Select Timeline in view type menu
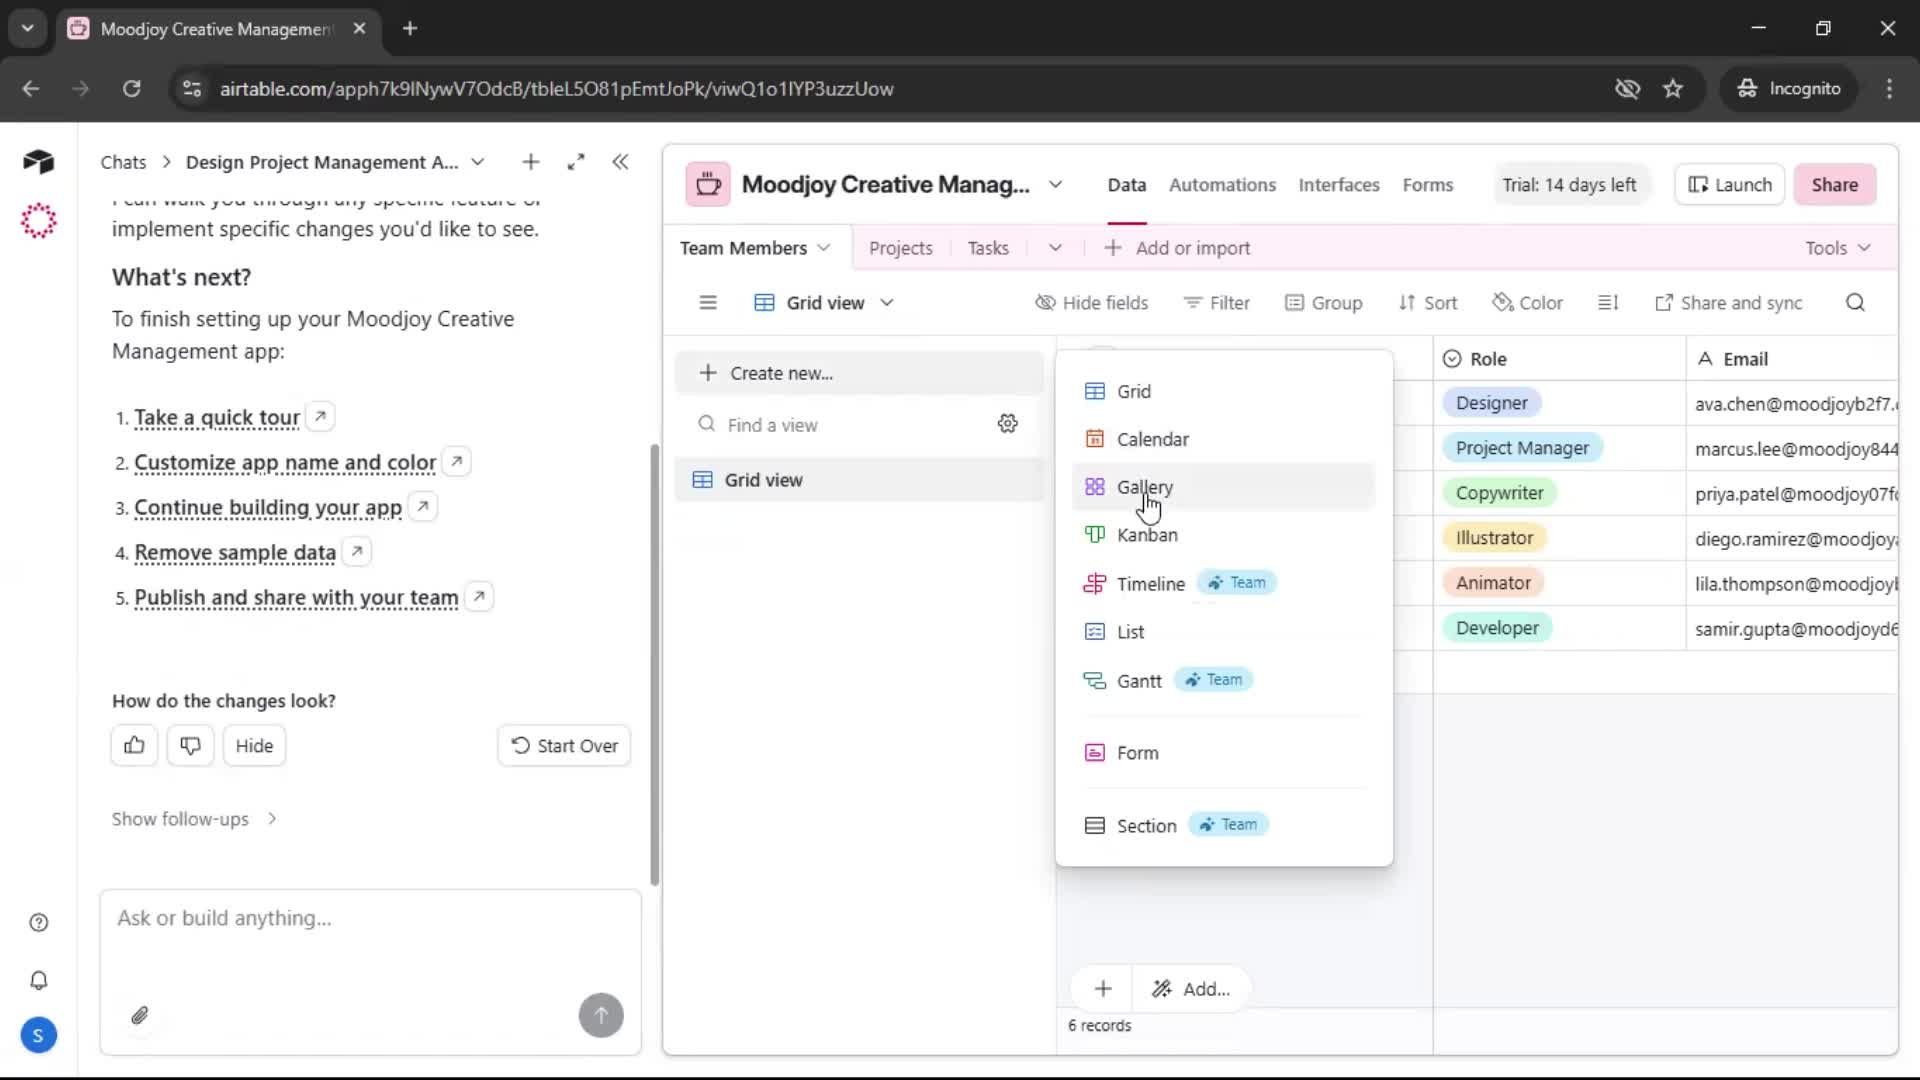Viewport: 1920px width, 1080px height. tap(1223, 583)
